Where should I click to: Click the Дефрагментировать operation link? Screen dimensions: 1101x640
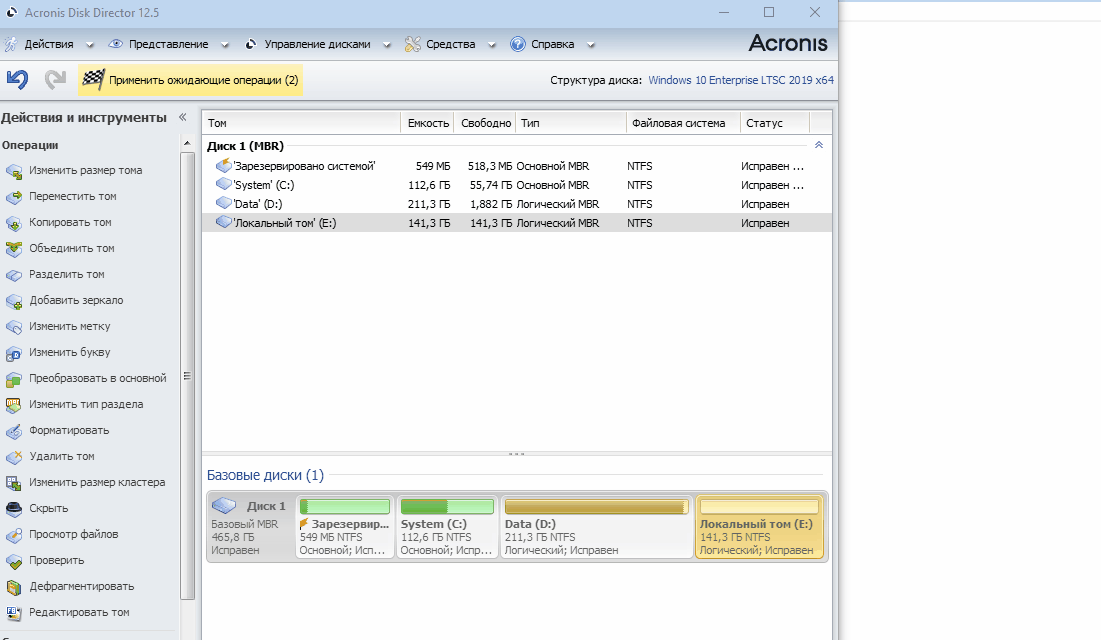click(x=81, y=587)
